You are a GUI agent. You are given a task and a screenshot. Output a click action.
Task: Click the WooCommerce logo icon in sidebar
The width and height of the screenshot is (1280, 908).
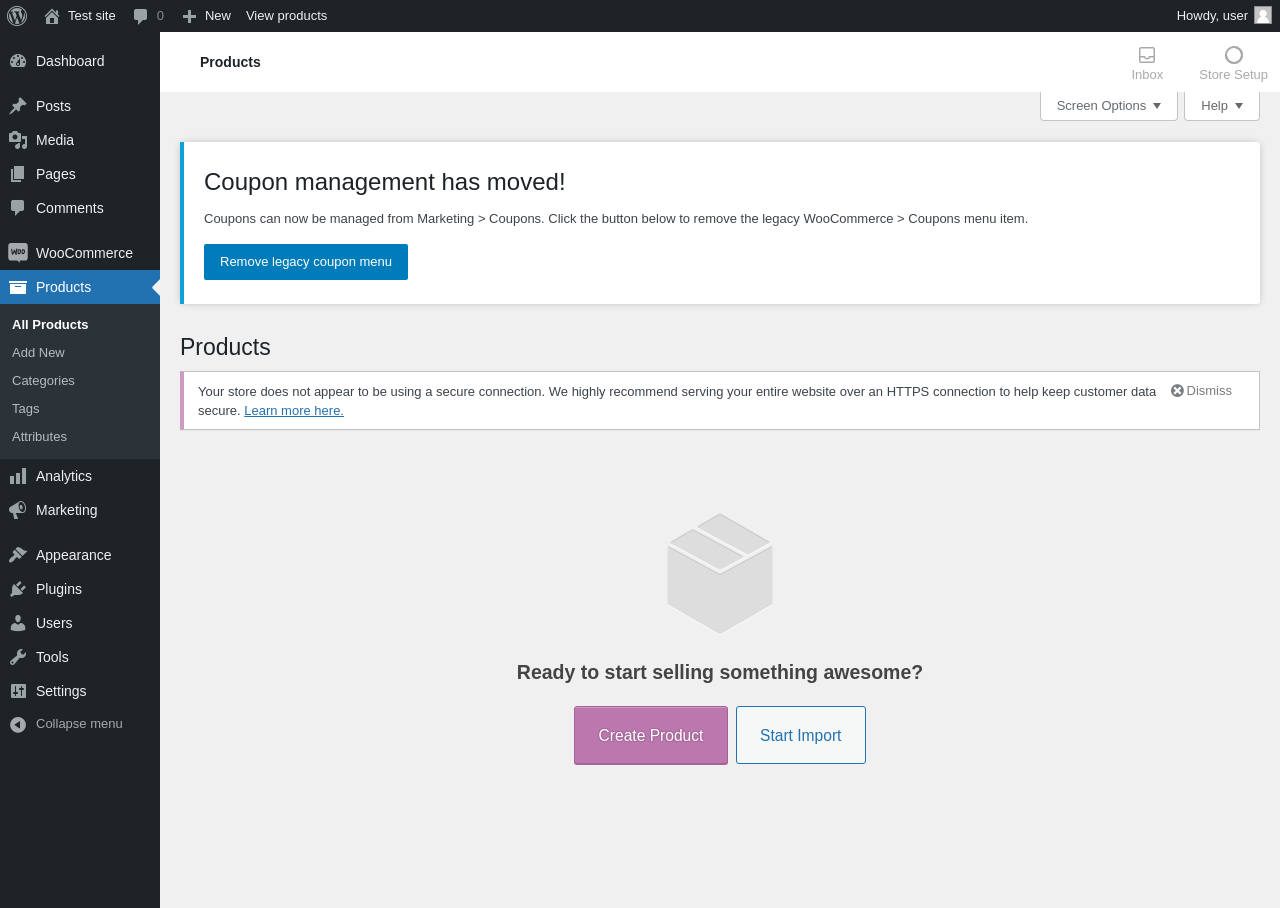click(18, 253)
